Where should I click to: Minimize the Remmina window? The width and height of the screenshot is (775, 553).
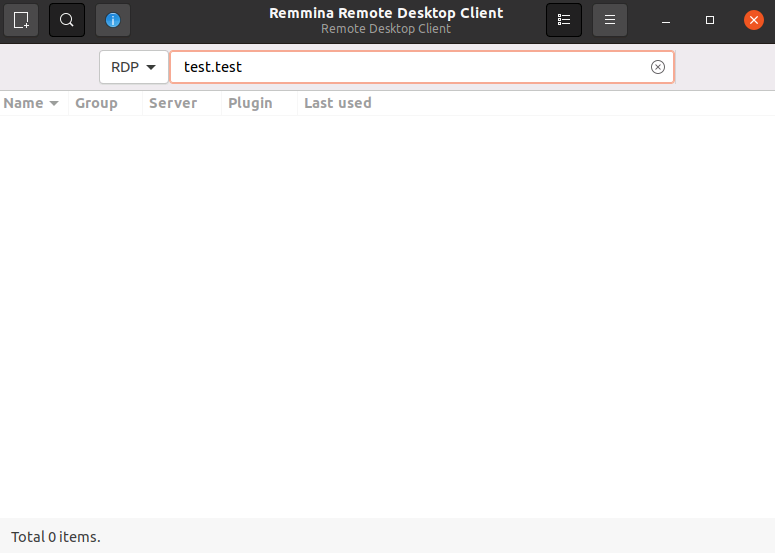(666, 20)
